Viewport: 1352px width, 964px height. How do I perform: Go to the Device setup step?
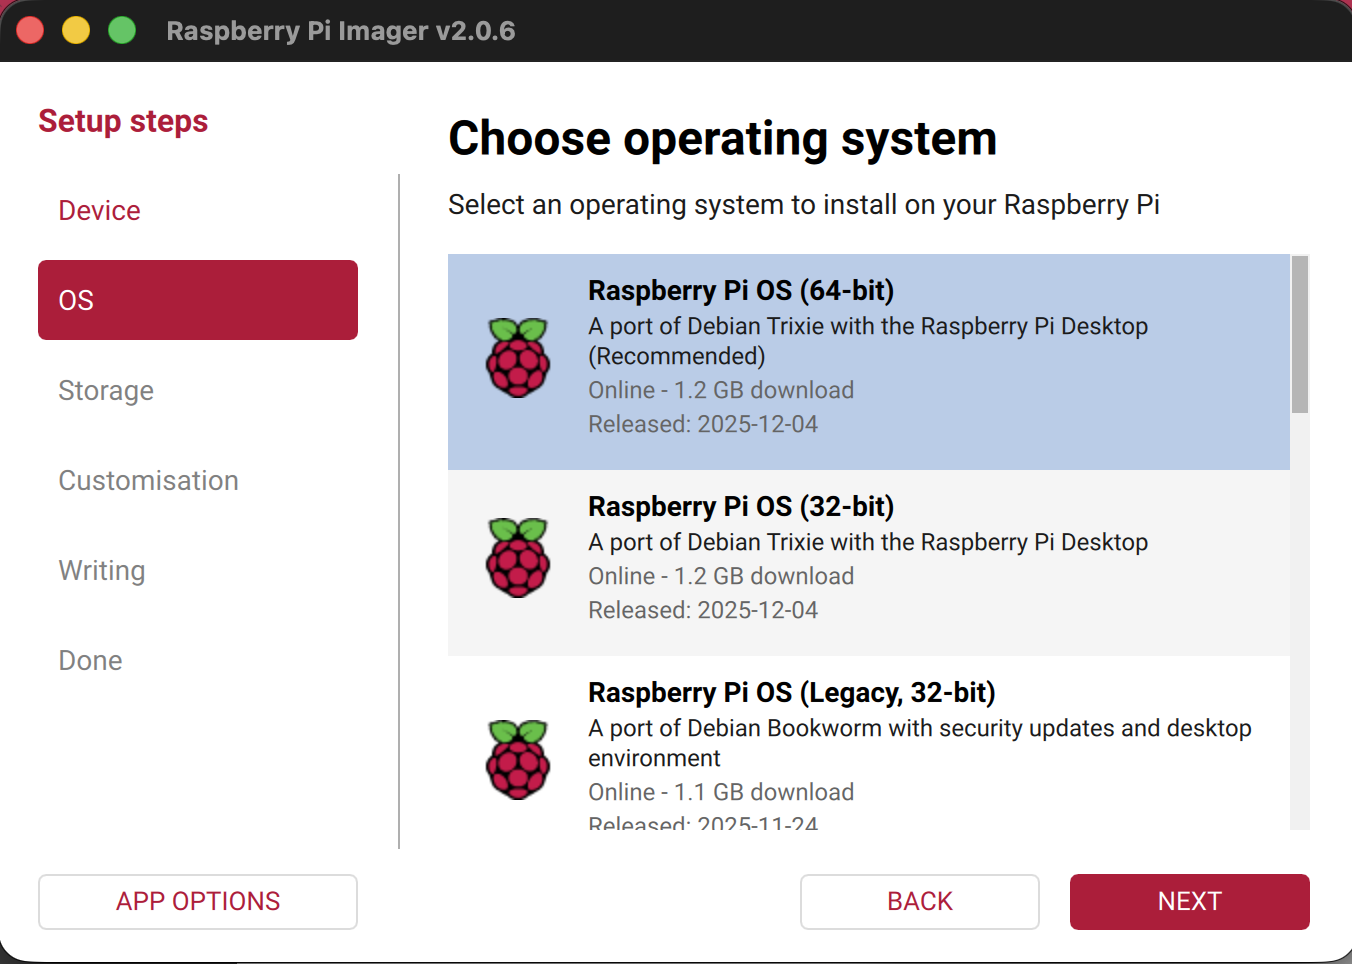click(99, 211)
